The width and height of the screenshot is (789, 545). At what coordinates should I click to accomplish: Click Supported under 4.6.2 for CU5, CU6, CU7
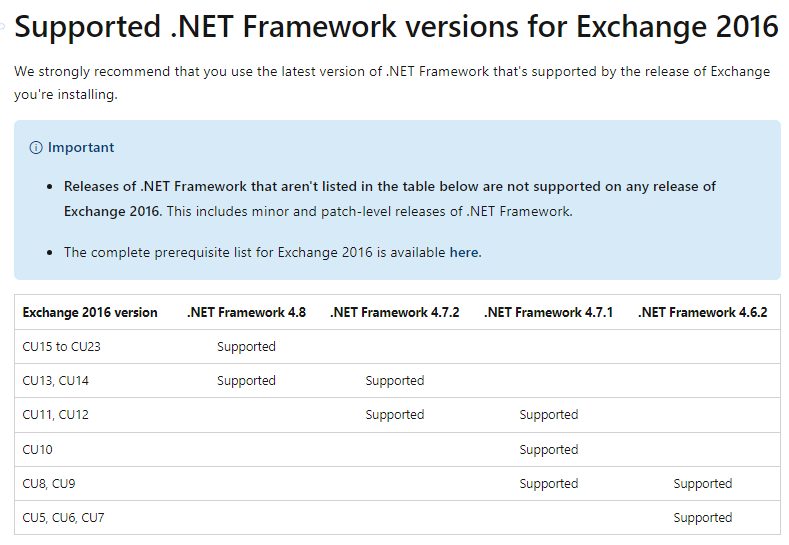coord(702,517)
